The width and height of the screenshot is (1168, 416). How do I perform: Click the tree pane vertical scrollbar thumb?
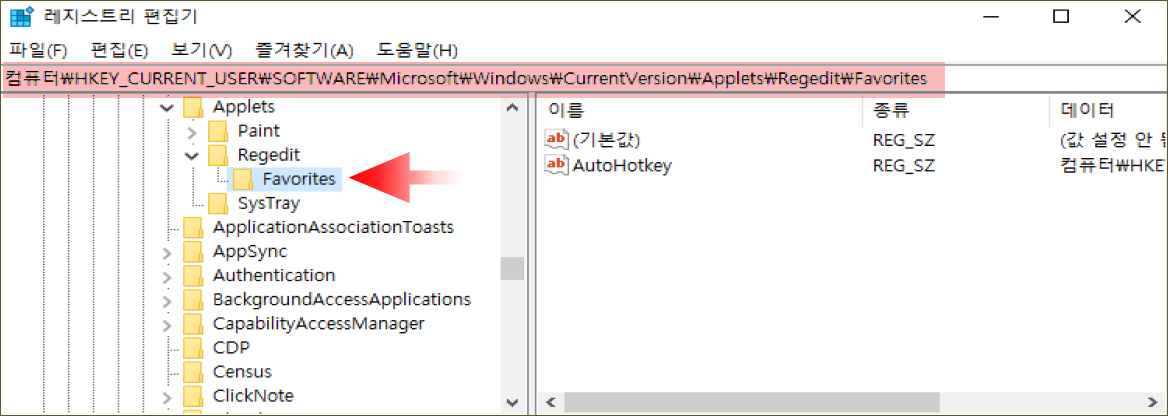[511, 268]
